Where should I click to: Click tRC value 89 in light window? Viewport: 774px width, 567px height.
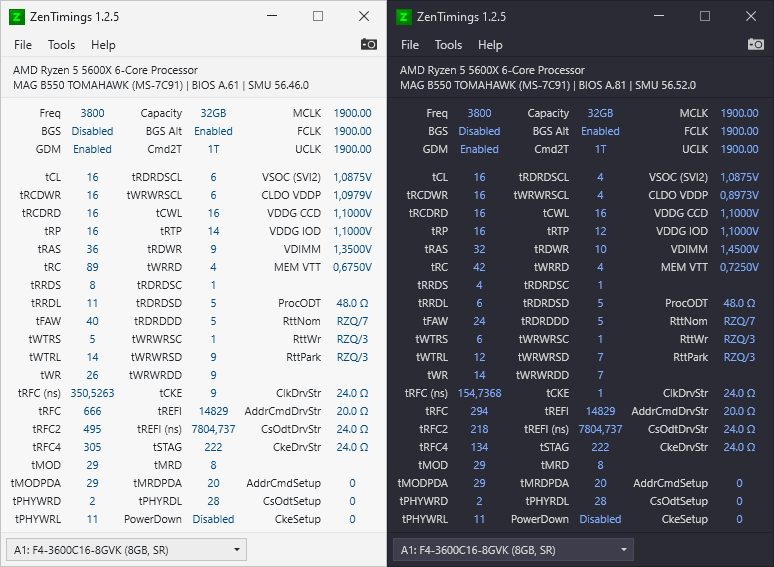92,267
